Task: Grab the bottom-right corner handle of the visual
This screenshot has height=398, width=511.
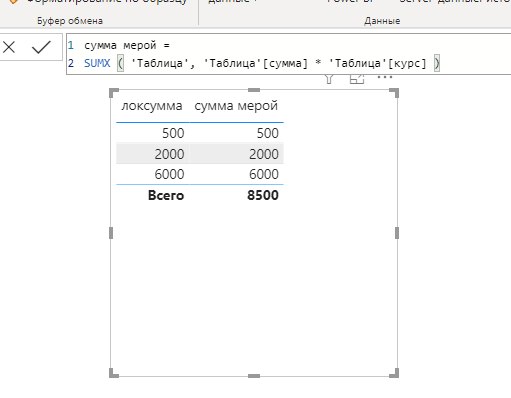Action: coord(394,373)
